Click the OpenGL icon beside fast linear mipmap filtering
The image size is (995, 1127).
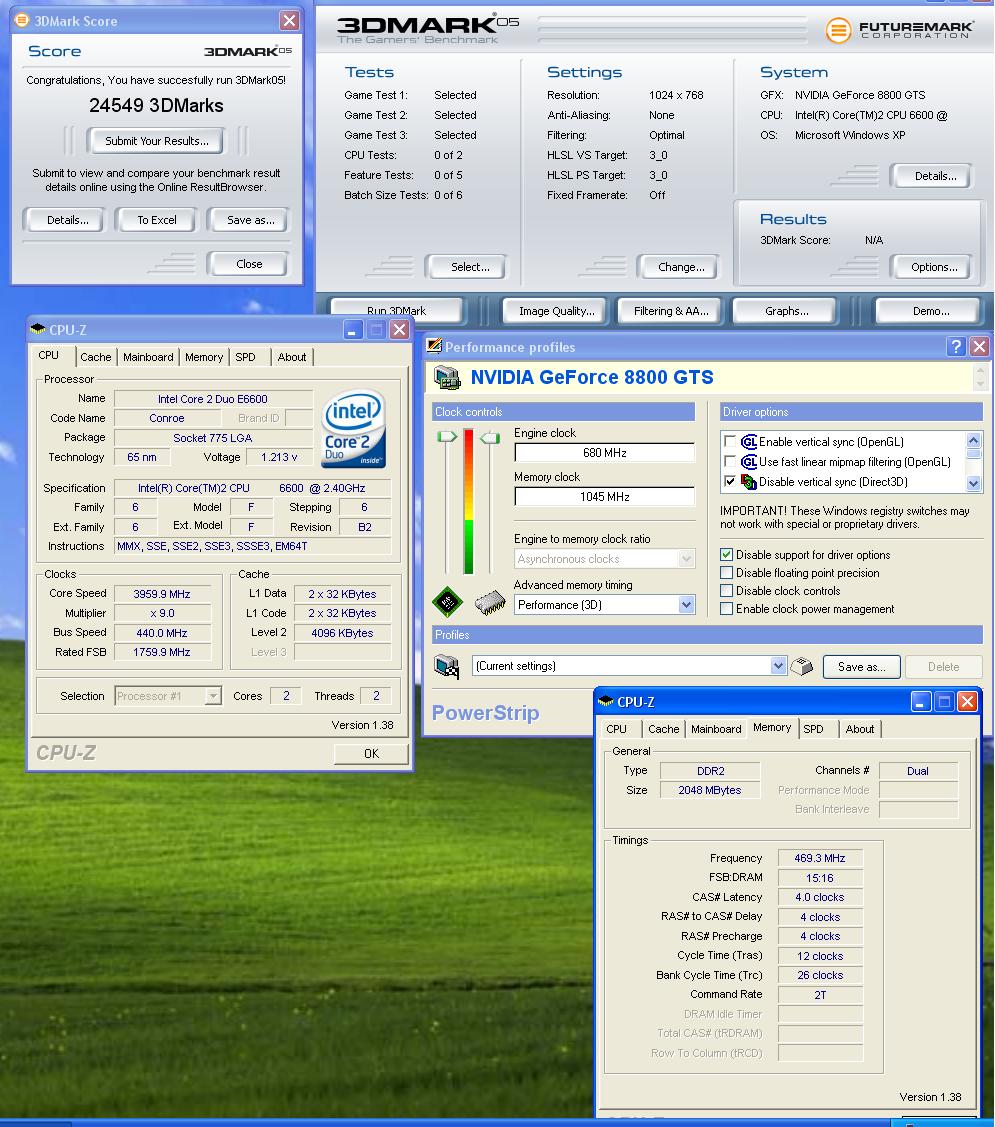coord(749,462)
